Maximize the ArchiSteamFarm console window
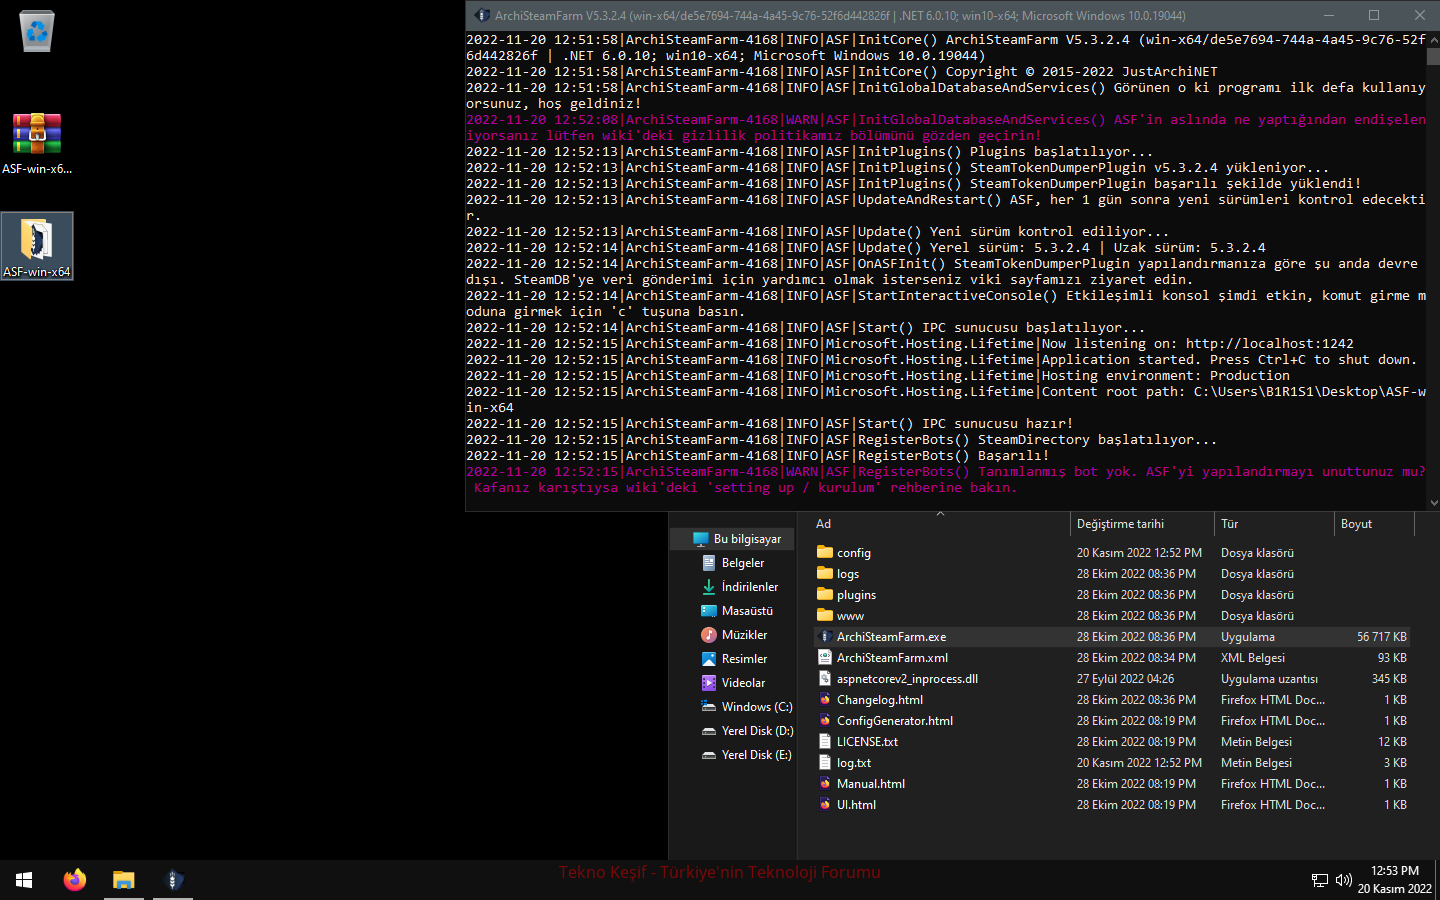The image size is (1440, 900). [1374, 15]
